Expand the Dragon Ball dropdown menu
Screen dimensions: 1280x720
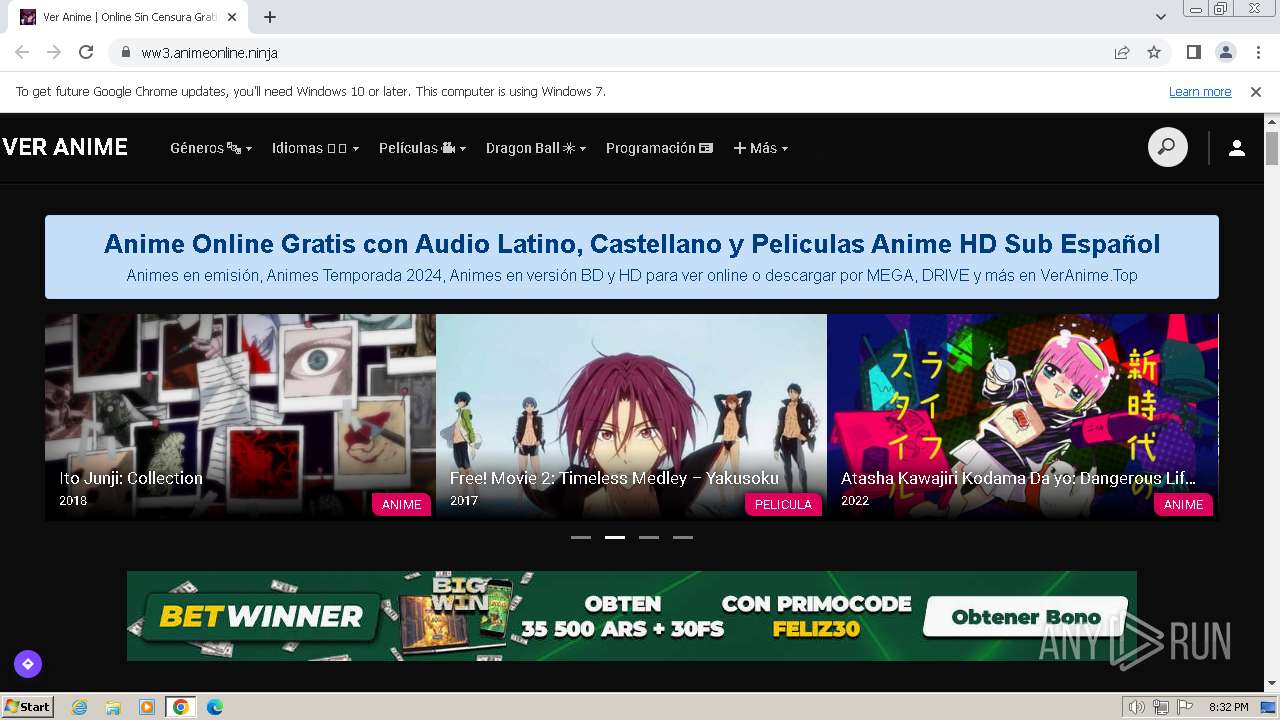pyautogui.click(x=536, y=148)
